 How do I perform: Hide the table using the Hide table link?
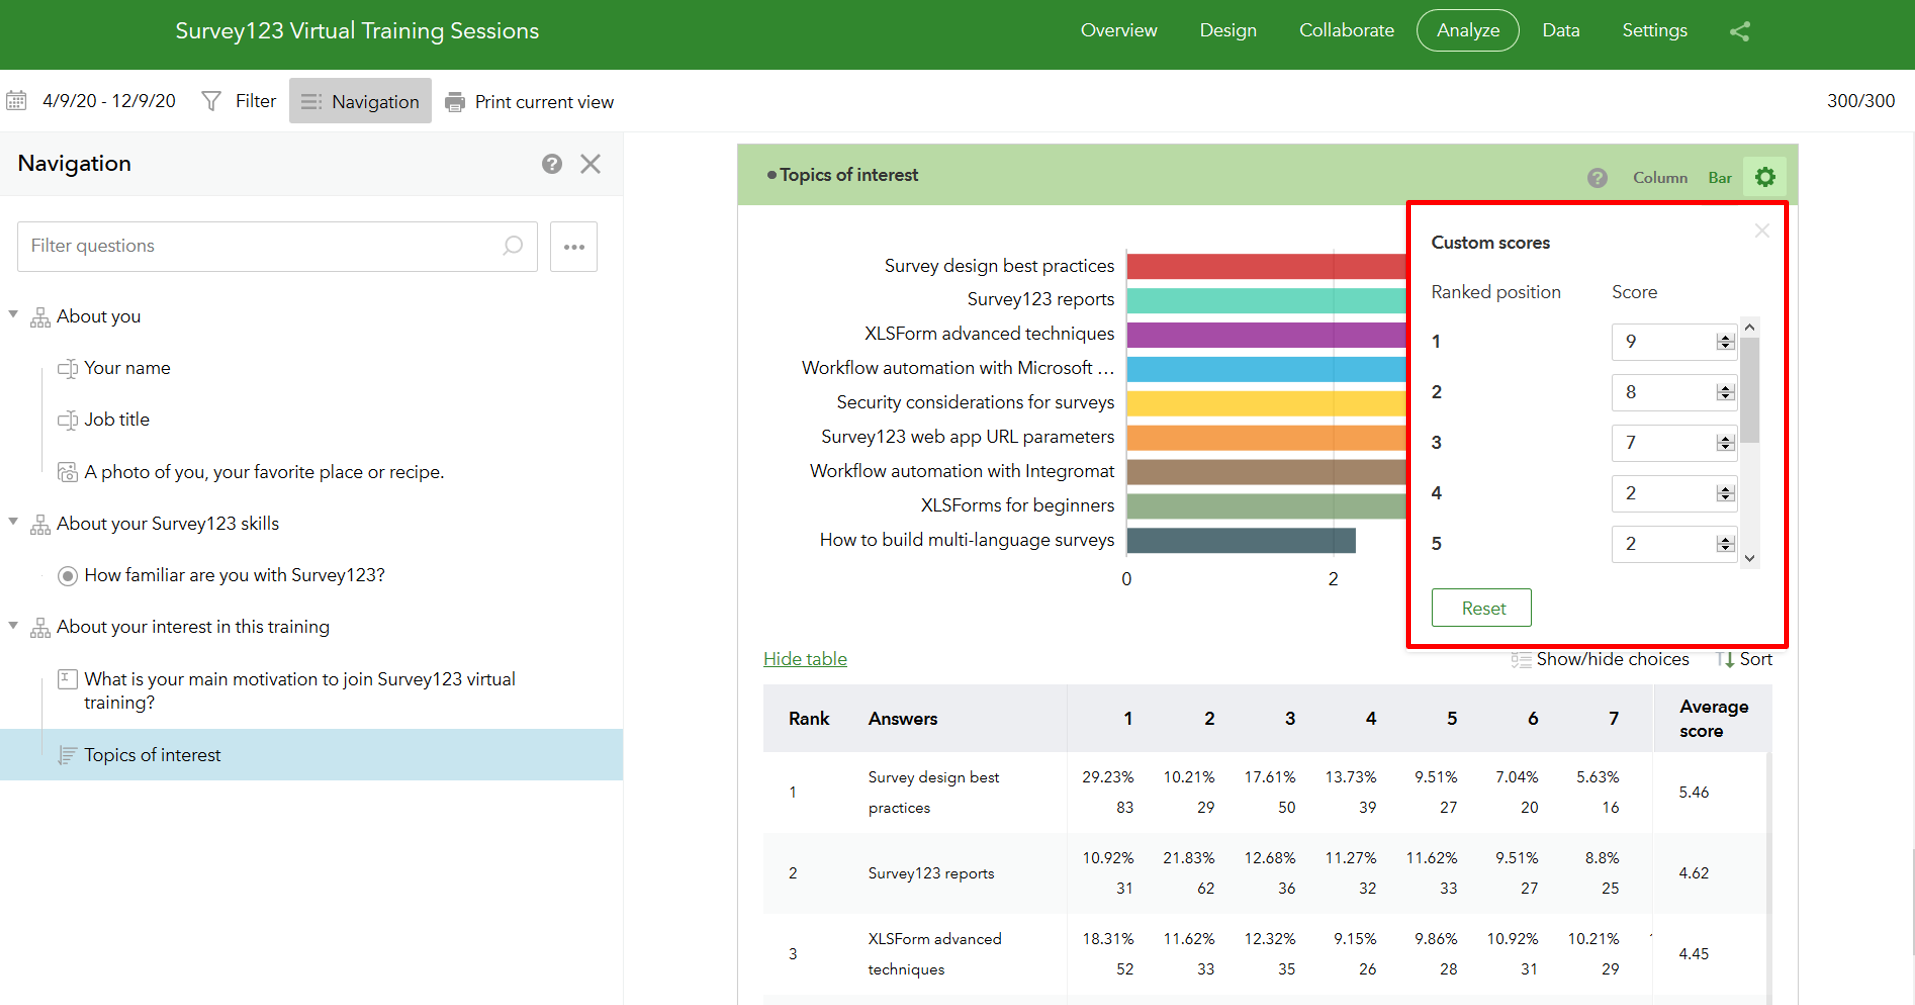coord(804,659)
